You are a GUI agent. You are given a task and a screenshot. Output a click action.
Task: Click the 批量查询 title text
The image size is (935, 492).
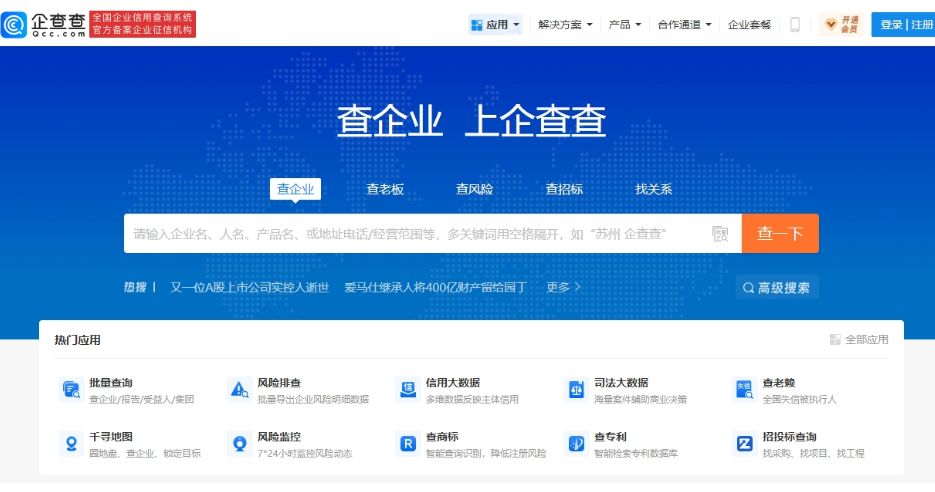111,383
